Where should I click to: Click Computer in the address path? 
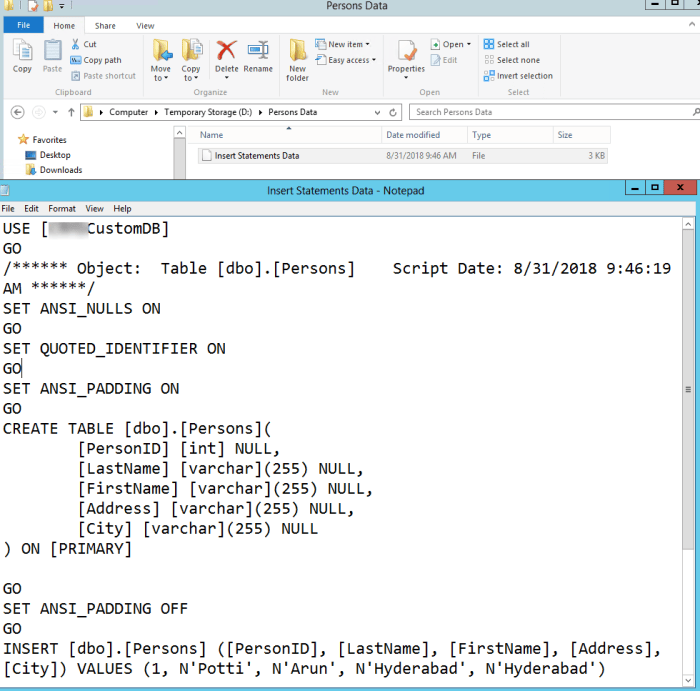click(129, 112)
